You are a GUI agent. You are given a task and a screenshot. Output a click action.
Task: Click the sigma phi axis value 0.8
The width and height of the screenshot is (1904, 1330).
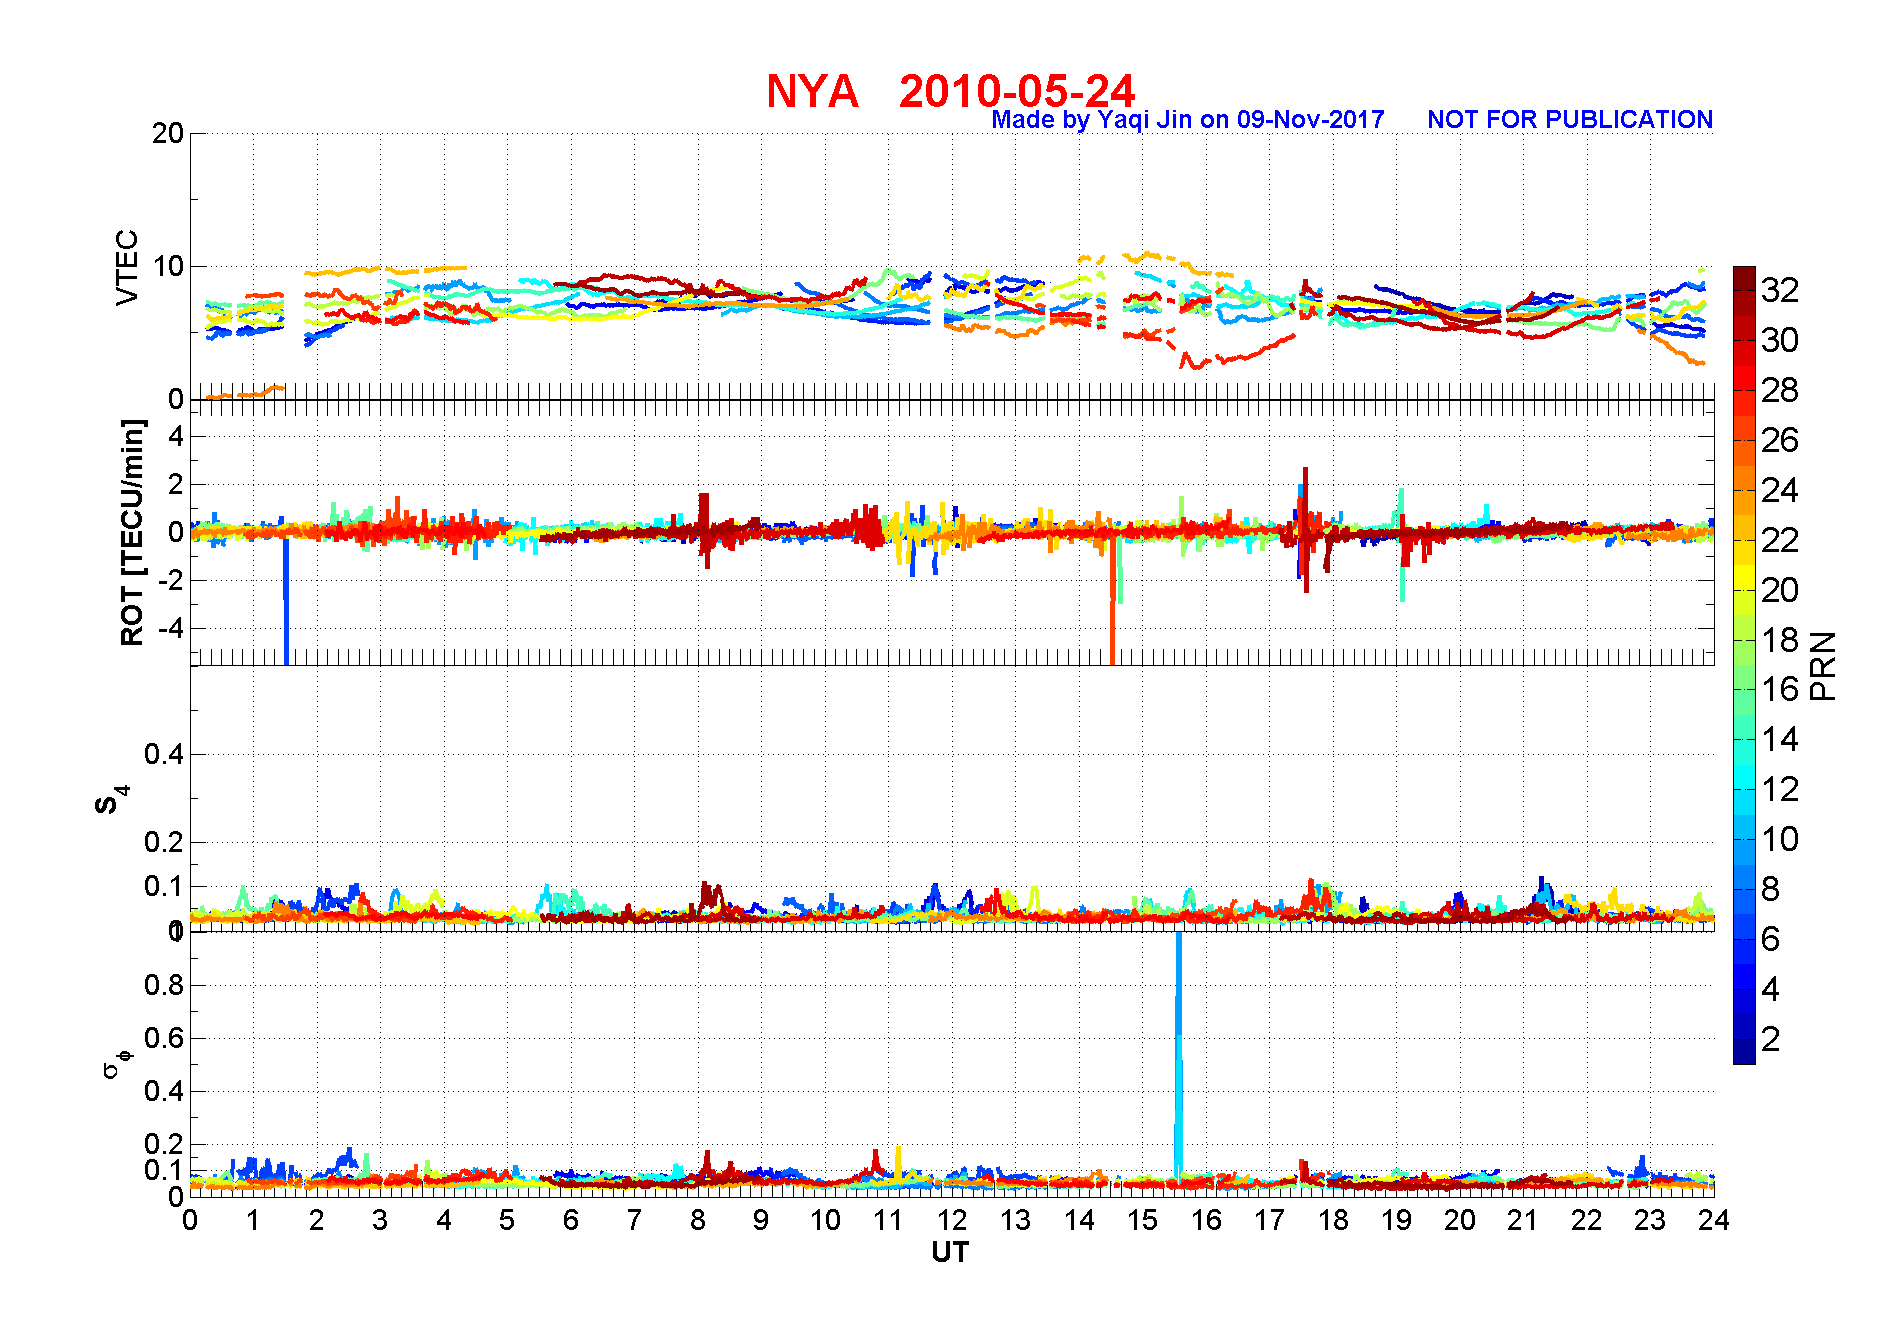(164, 986)
